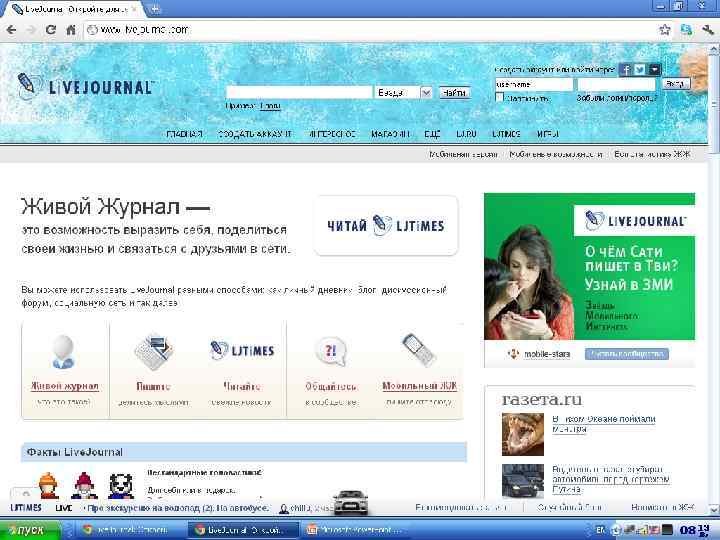This screenshot has width=720, height=540.
Task: Open the browser home page icon
Action: coord(71,30)
